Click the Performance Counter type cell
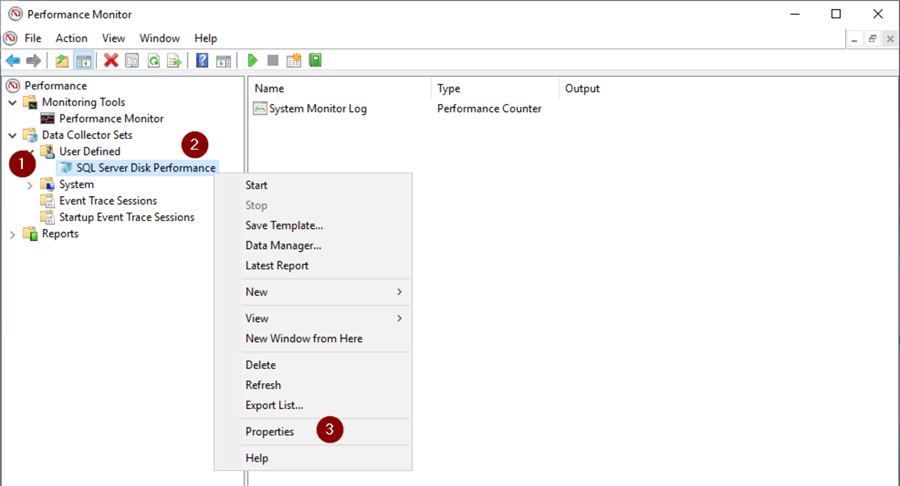This screenshot has width=900, height=486. (x=489, y=108)
